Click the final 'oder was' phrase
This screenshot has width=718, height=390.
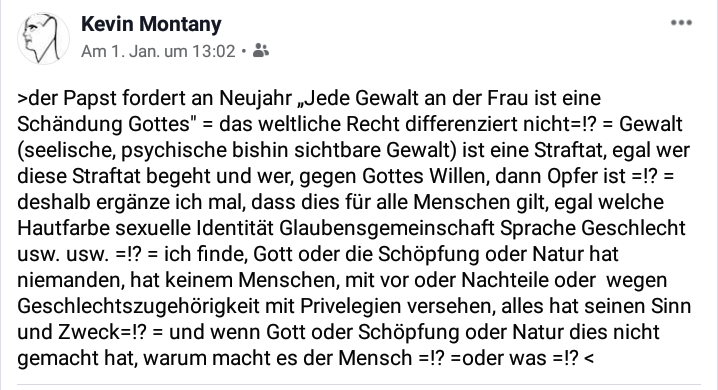[504, 358]
